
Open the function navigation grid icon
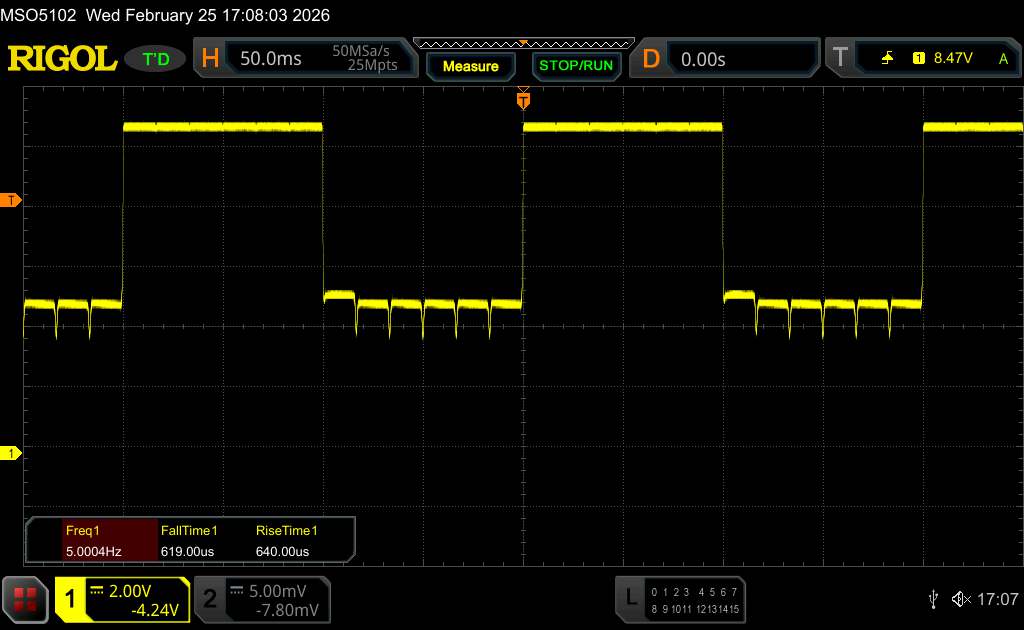coord(26,598)
